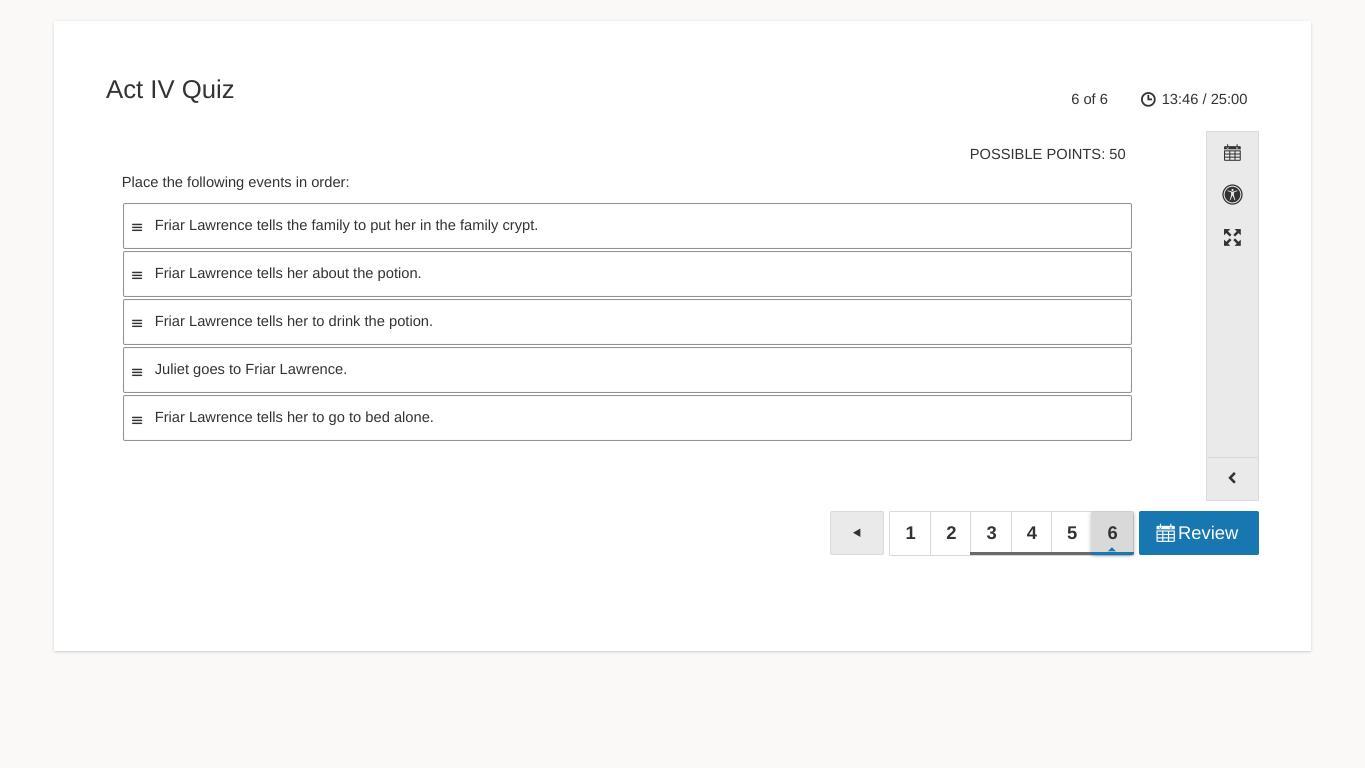
Task: Click the clock timer icon
Action: pyautogui.click(x=1148, y=99)
